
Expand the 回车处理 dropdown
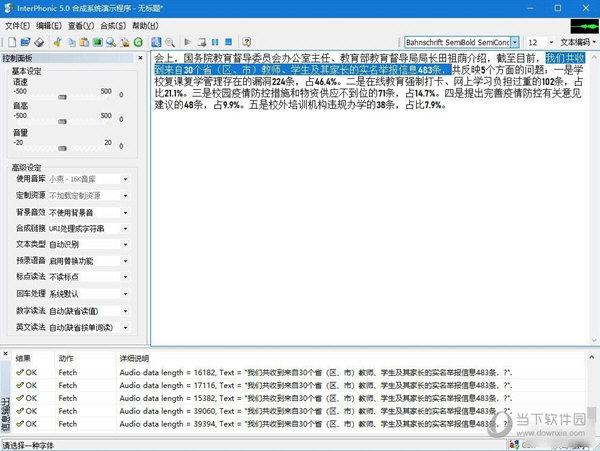tap(125, 294)
